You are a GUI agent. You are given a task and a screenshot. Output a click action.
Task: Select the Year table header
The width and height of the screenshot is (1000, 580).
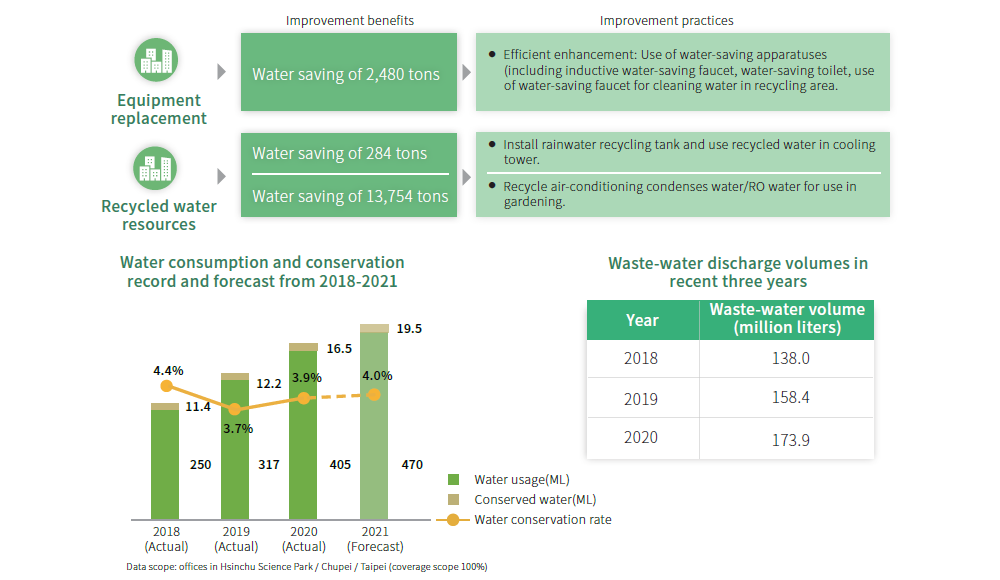tap(642, 320)
